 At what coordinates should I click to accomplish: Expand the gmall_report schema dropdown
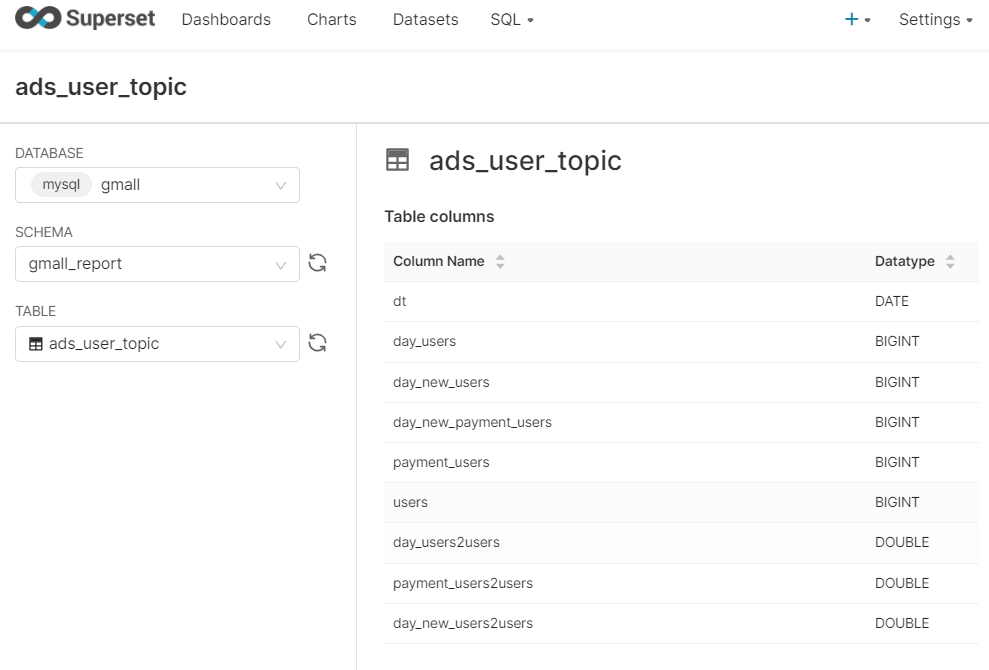coord(281,265)
